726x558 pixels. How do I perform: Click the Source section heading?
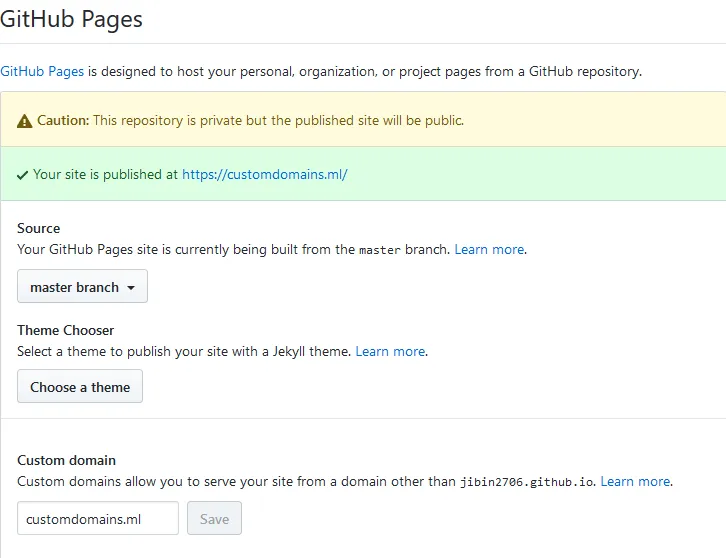[x=39, y=228]
